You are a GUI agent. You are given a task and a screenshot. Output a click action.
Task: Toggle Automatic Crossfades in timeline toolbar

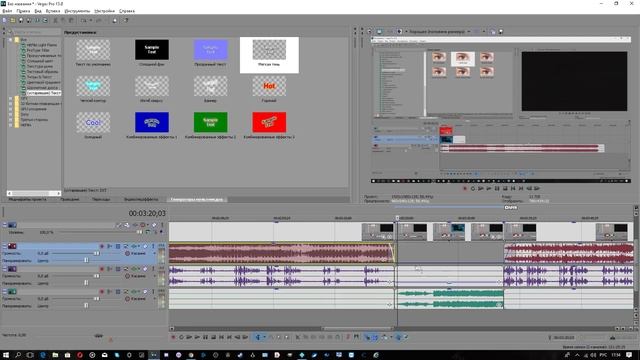[x=375, y=337]
